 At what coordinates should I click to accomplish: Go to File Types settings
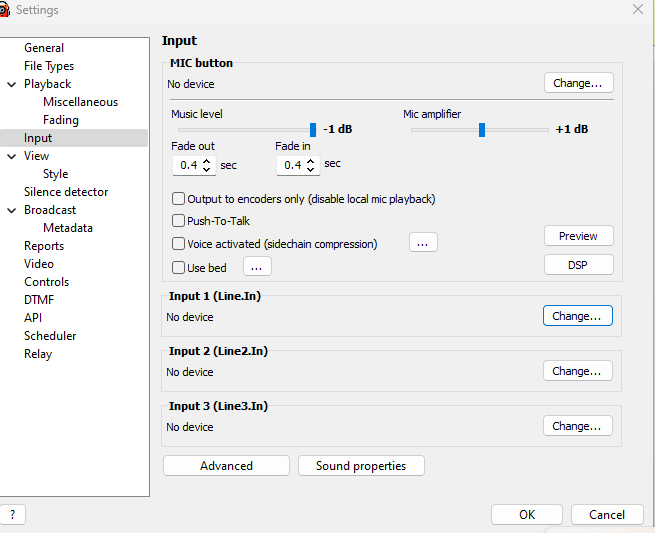coord(49,66)
